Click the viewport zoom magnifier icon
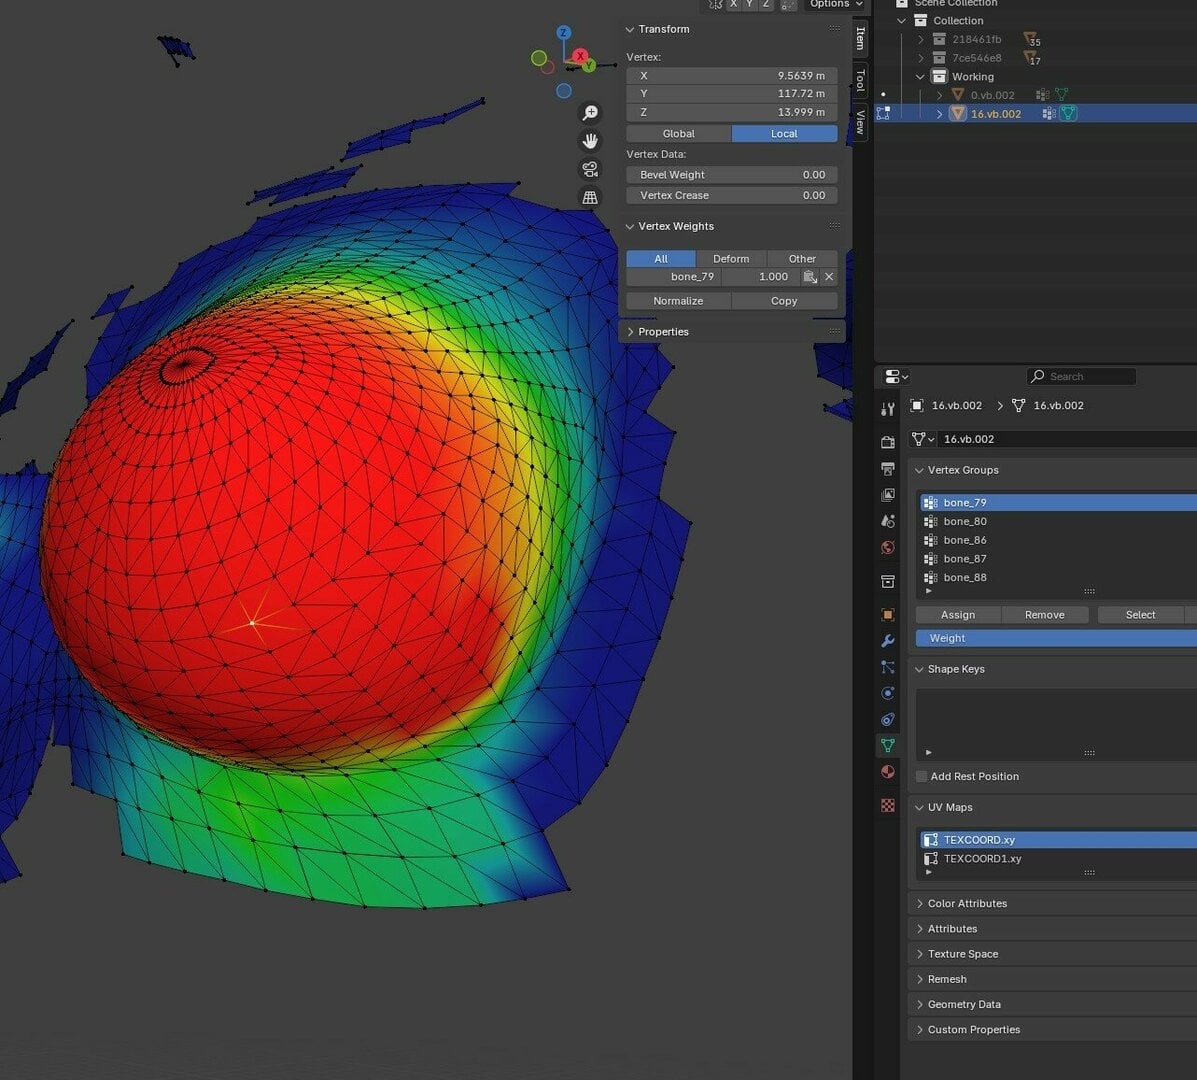Viewport: 1197px width, 1080px height. (590, 113)
